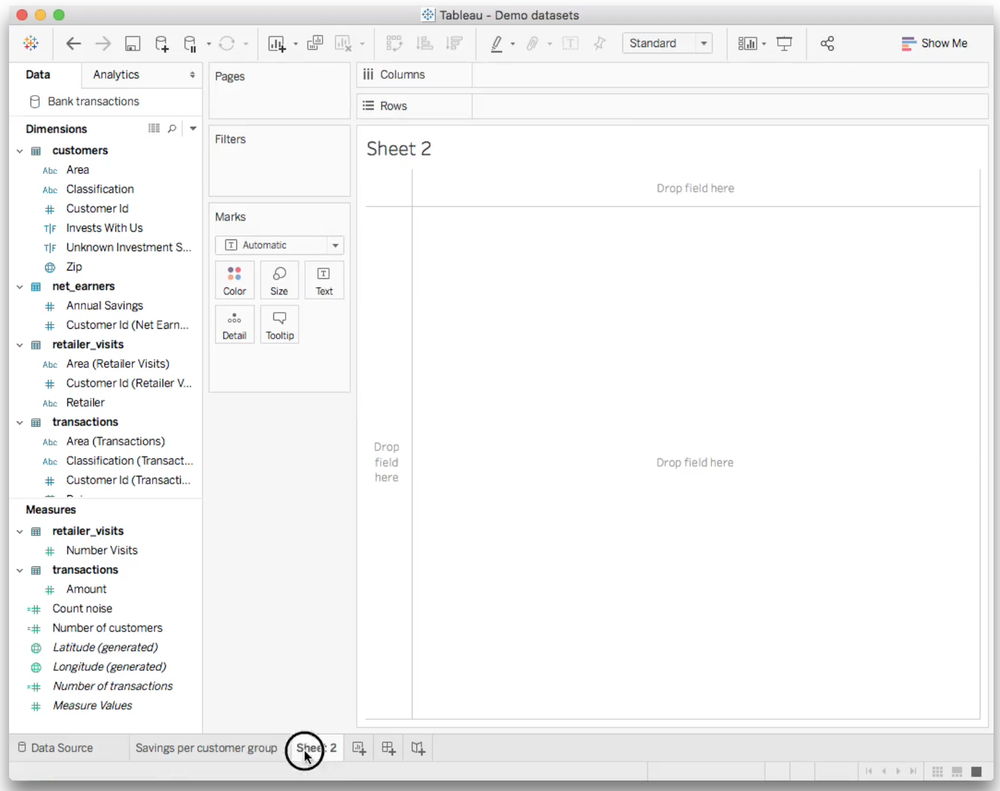The image size is (1000, 791).
Task: Click the Clear Sheet toolbar icon
Action: pos(343,43)
